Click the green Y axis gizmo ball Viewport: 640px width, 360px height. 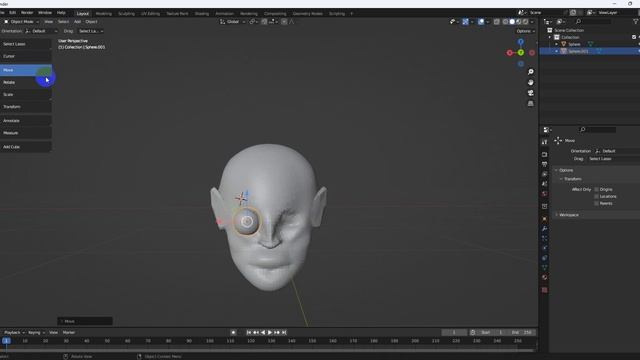pyautogui.click(x=521, y=53)
